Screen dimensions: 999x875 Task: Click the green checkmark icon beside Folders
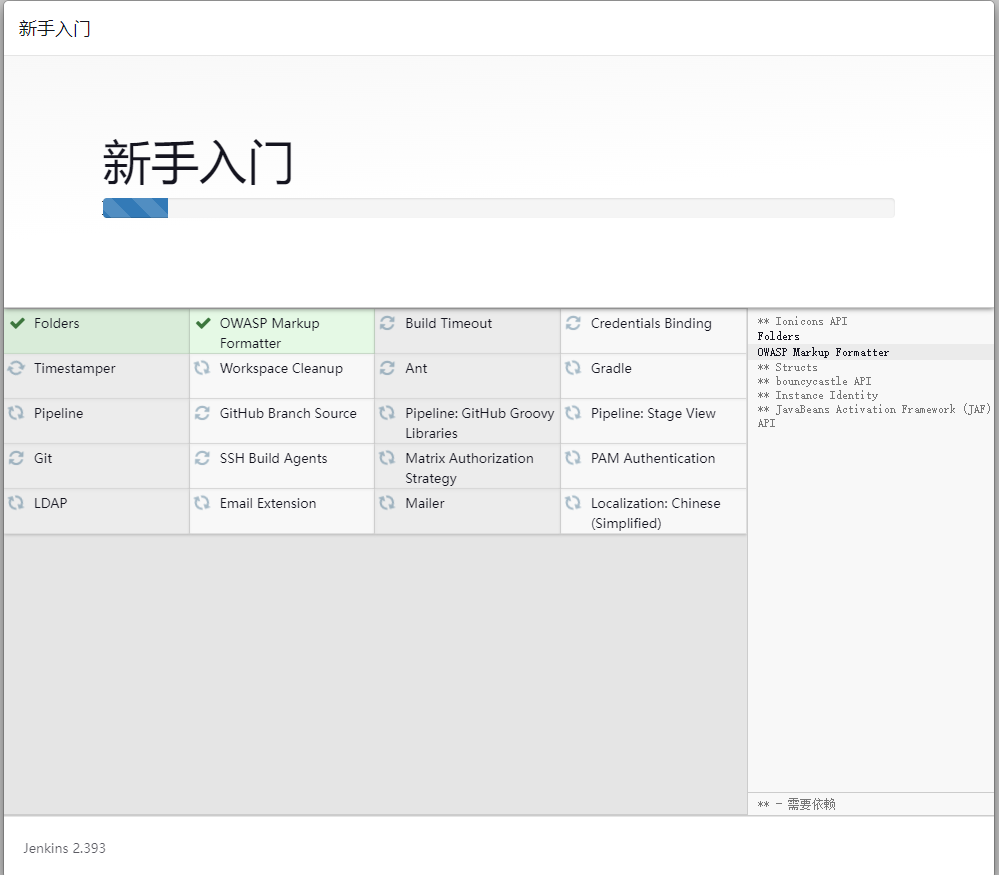tap(17, 323)
